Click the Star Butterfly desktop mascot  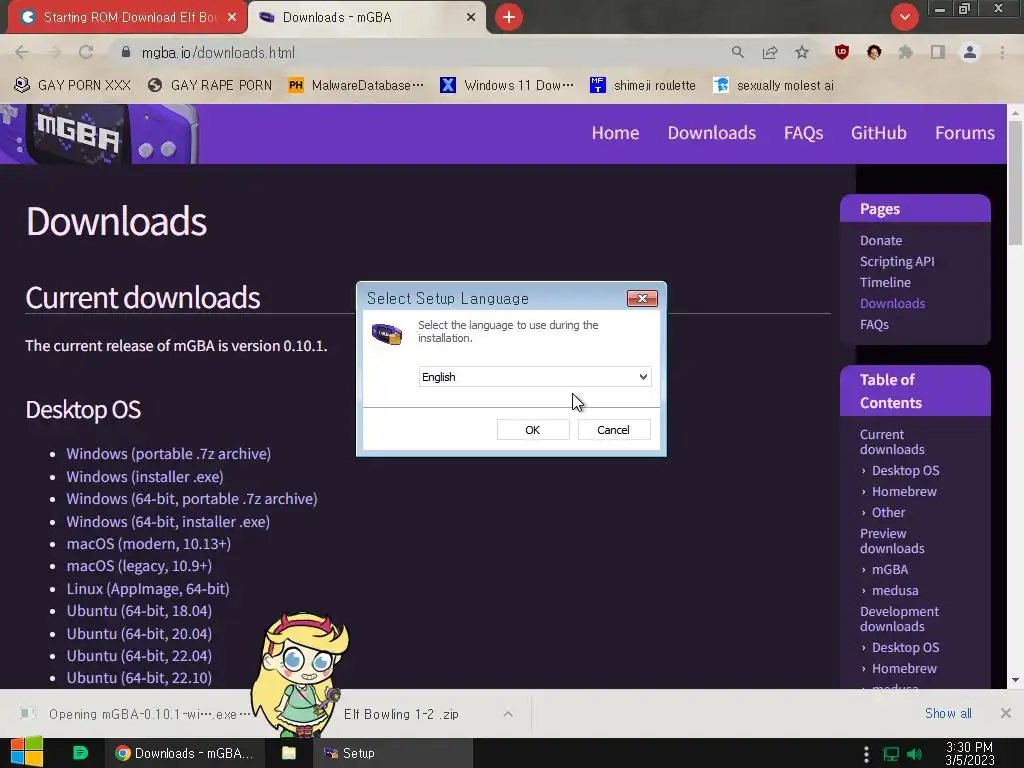(300, 675)
